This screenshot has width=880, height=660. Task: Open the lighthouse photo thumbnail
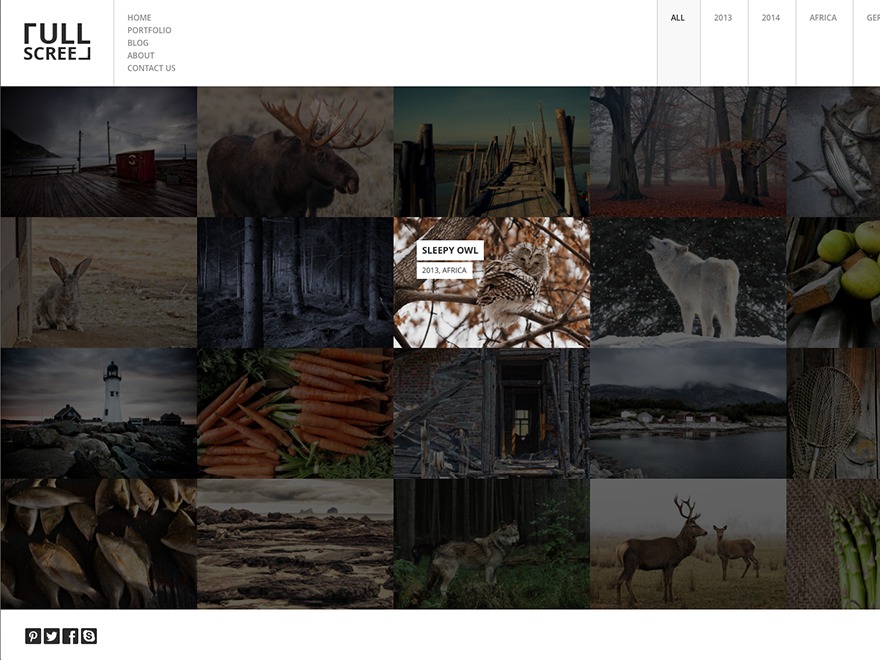(99, 413)
